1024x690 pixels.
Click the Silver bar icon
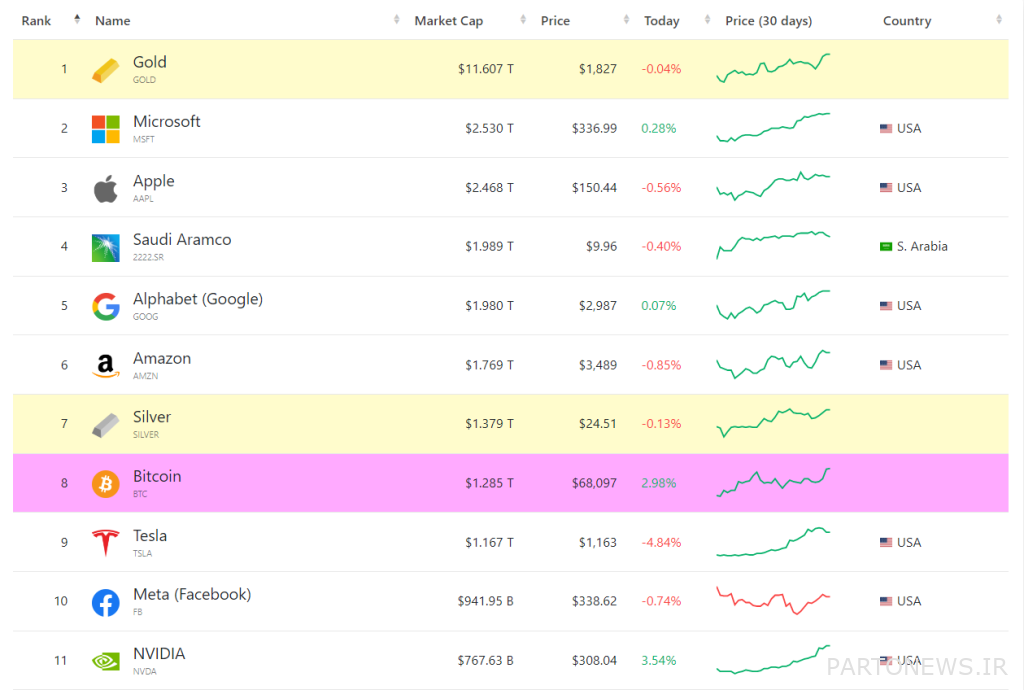click(x=105, y=425)
